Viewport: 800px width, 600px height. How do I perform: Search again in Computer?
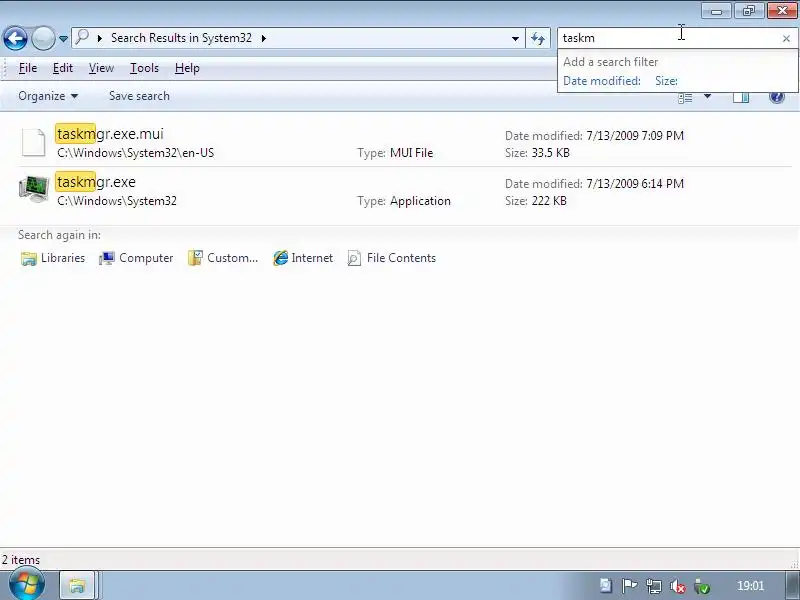(136, 258)
